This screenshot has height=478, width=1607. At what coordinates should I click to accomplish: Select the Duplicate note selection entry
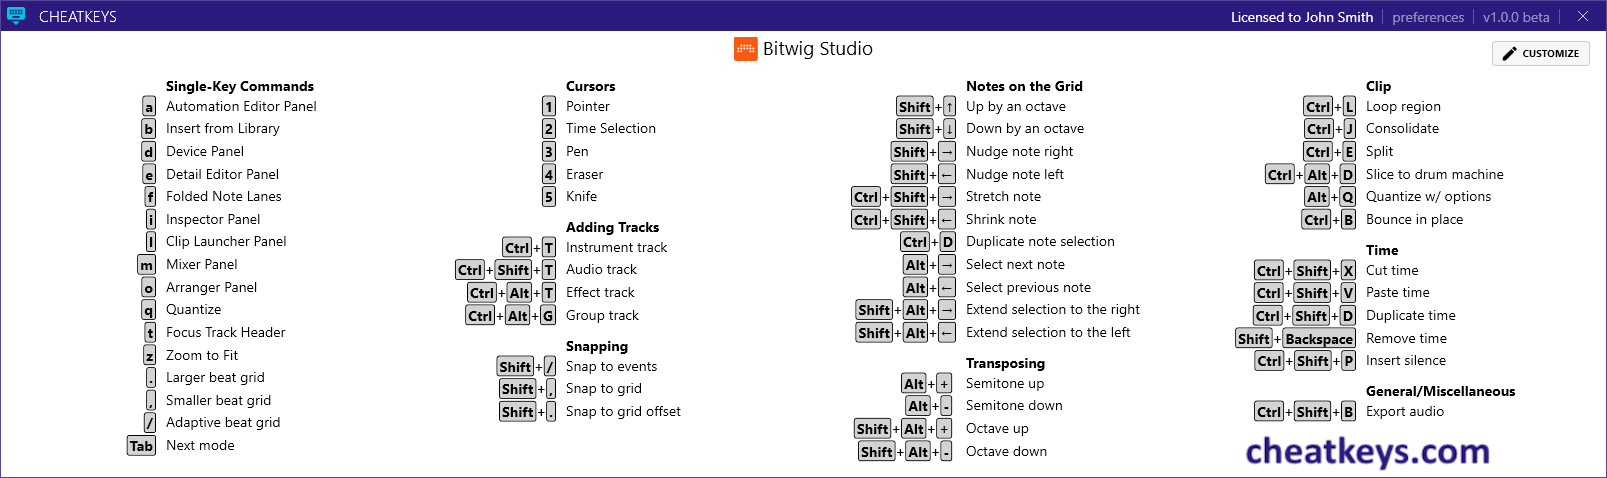(1040, 242)
